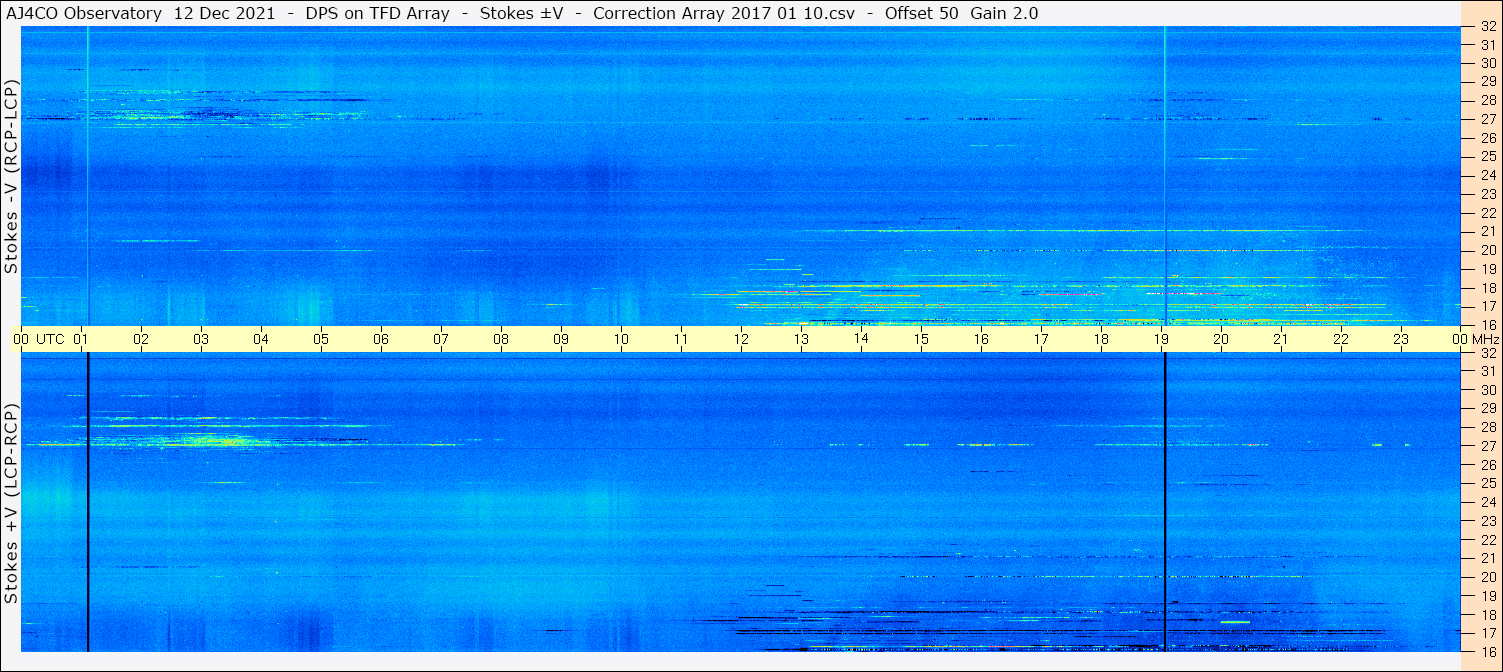Image resolution: width=1503 pixels, height=672 pixels.
Task: Select the 17 hour tick label on time axis
Action: pos(1042,340)
